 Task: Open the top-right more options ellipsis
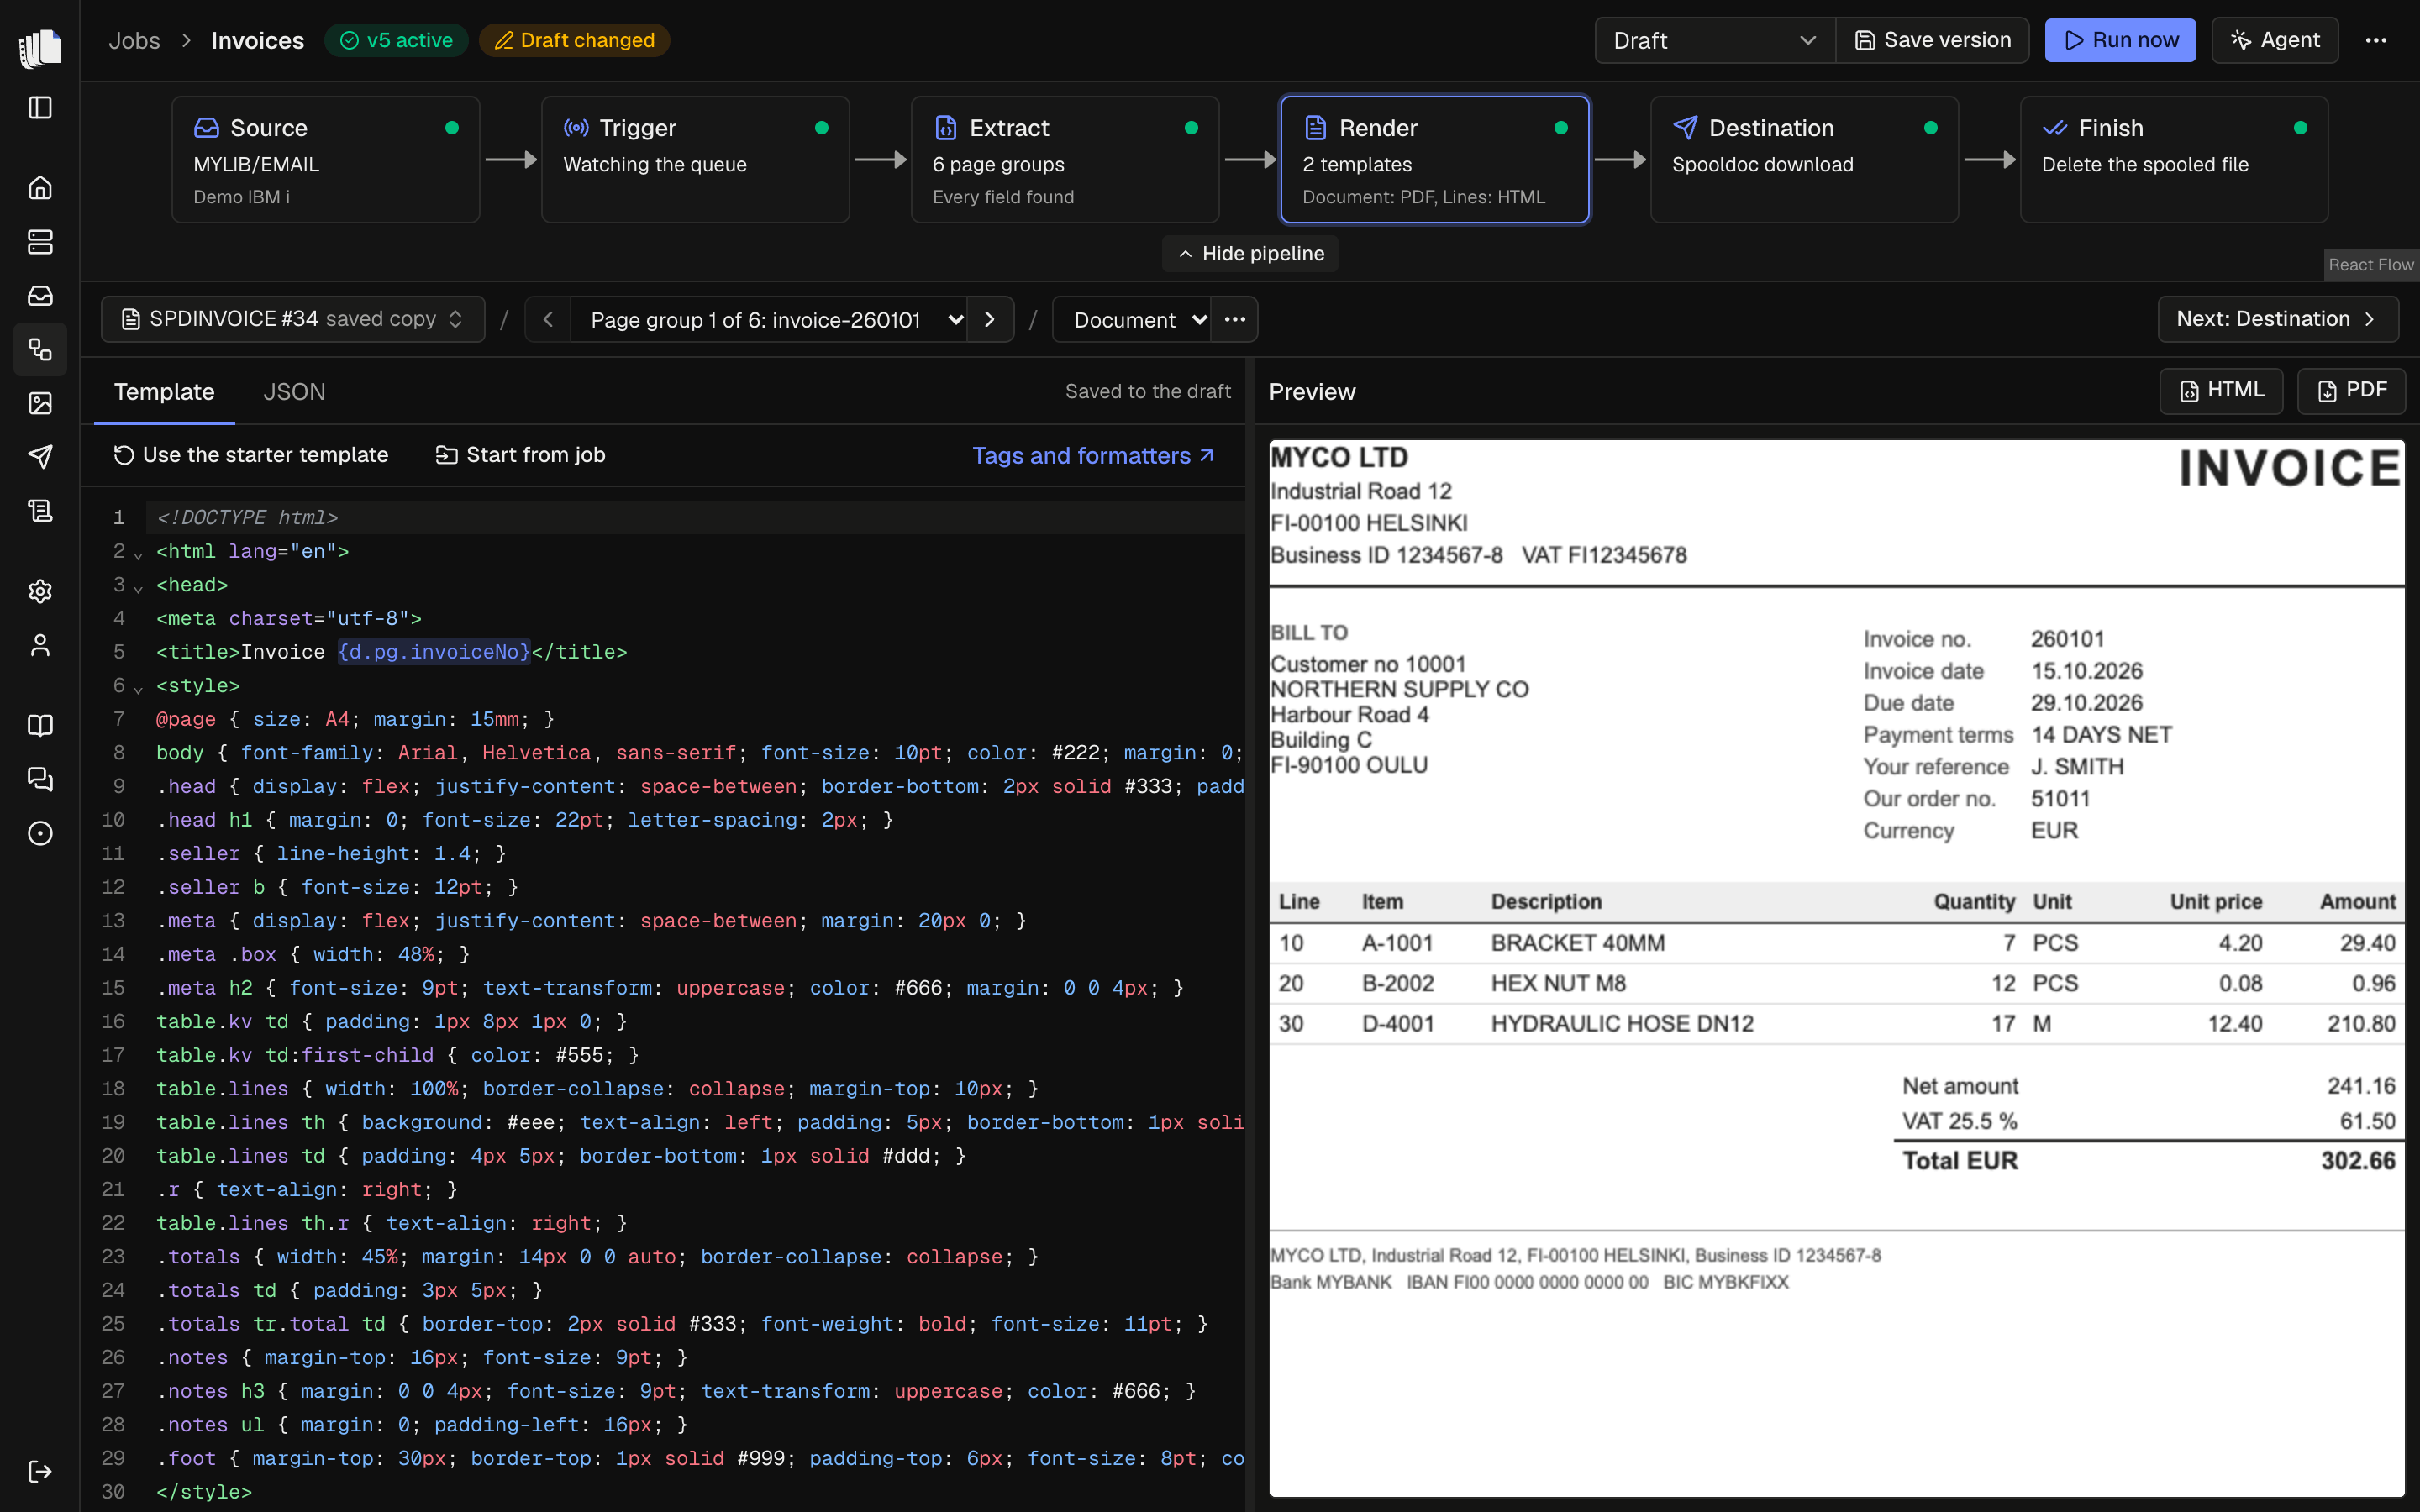click(x=2376, y=40)
